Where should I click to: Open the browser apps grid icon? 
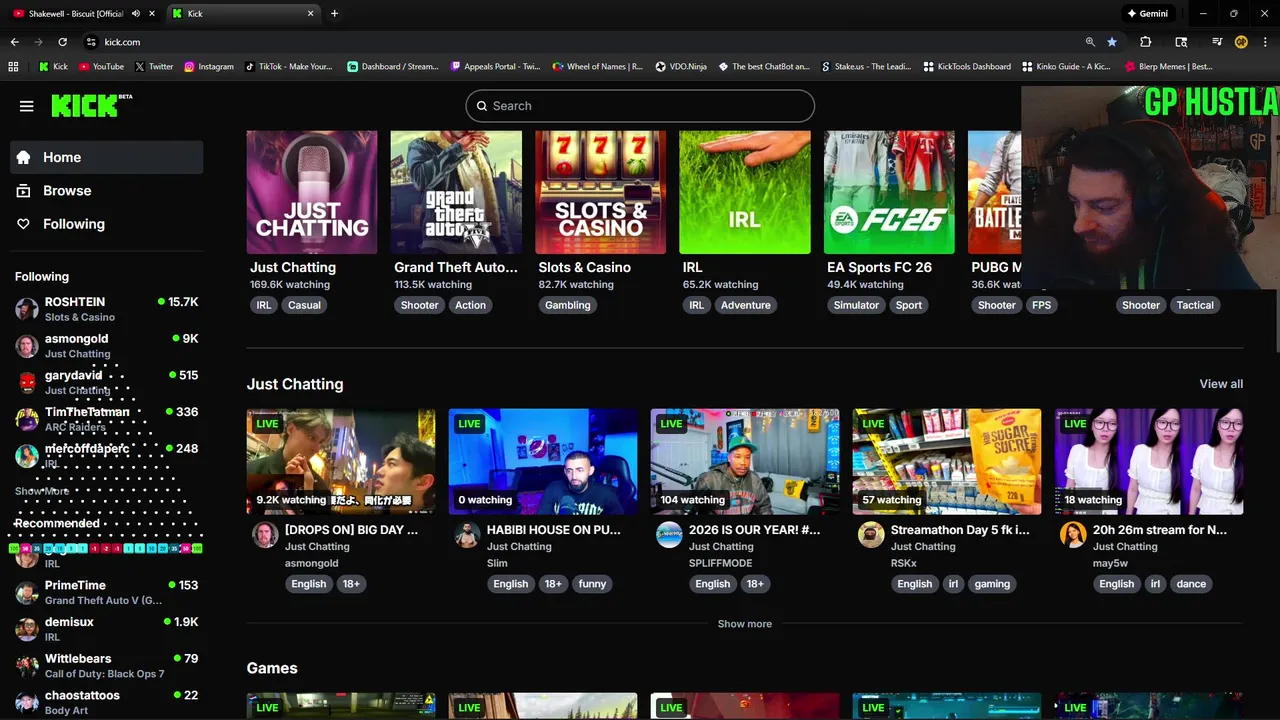pos(13,67)
